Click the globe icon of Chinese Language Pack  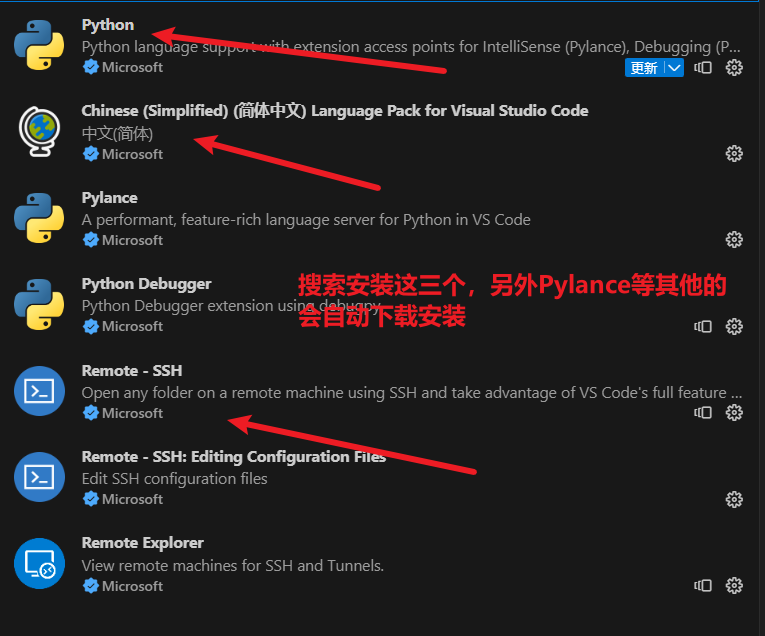39,131
